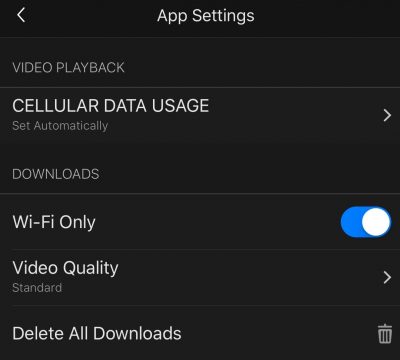Tap the Set Automatically subtitle
This screenshot has height=360, width=400.
[x=60, y=126]
